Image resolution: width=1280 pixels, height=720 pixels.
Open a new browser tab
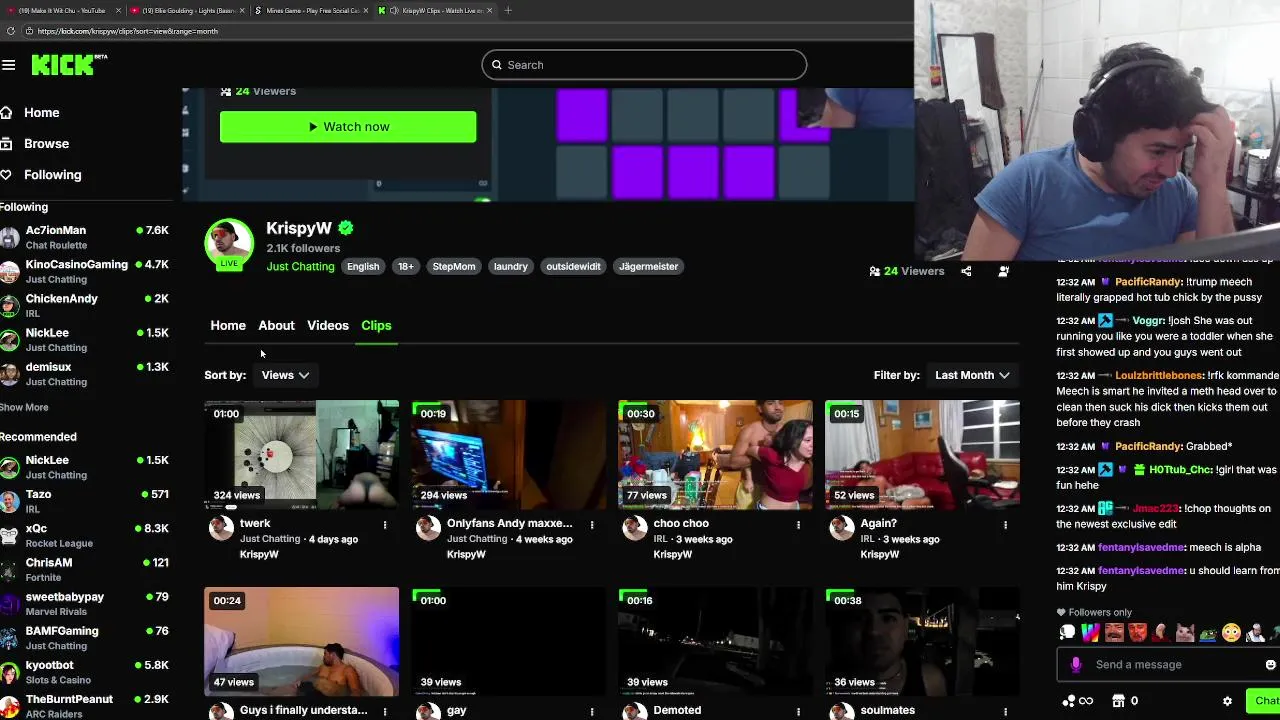click(508, 10)
